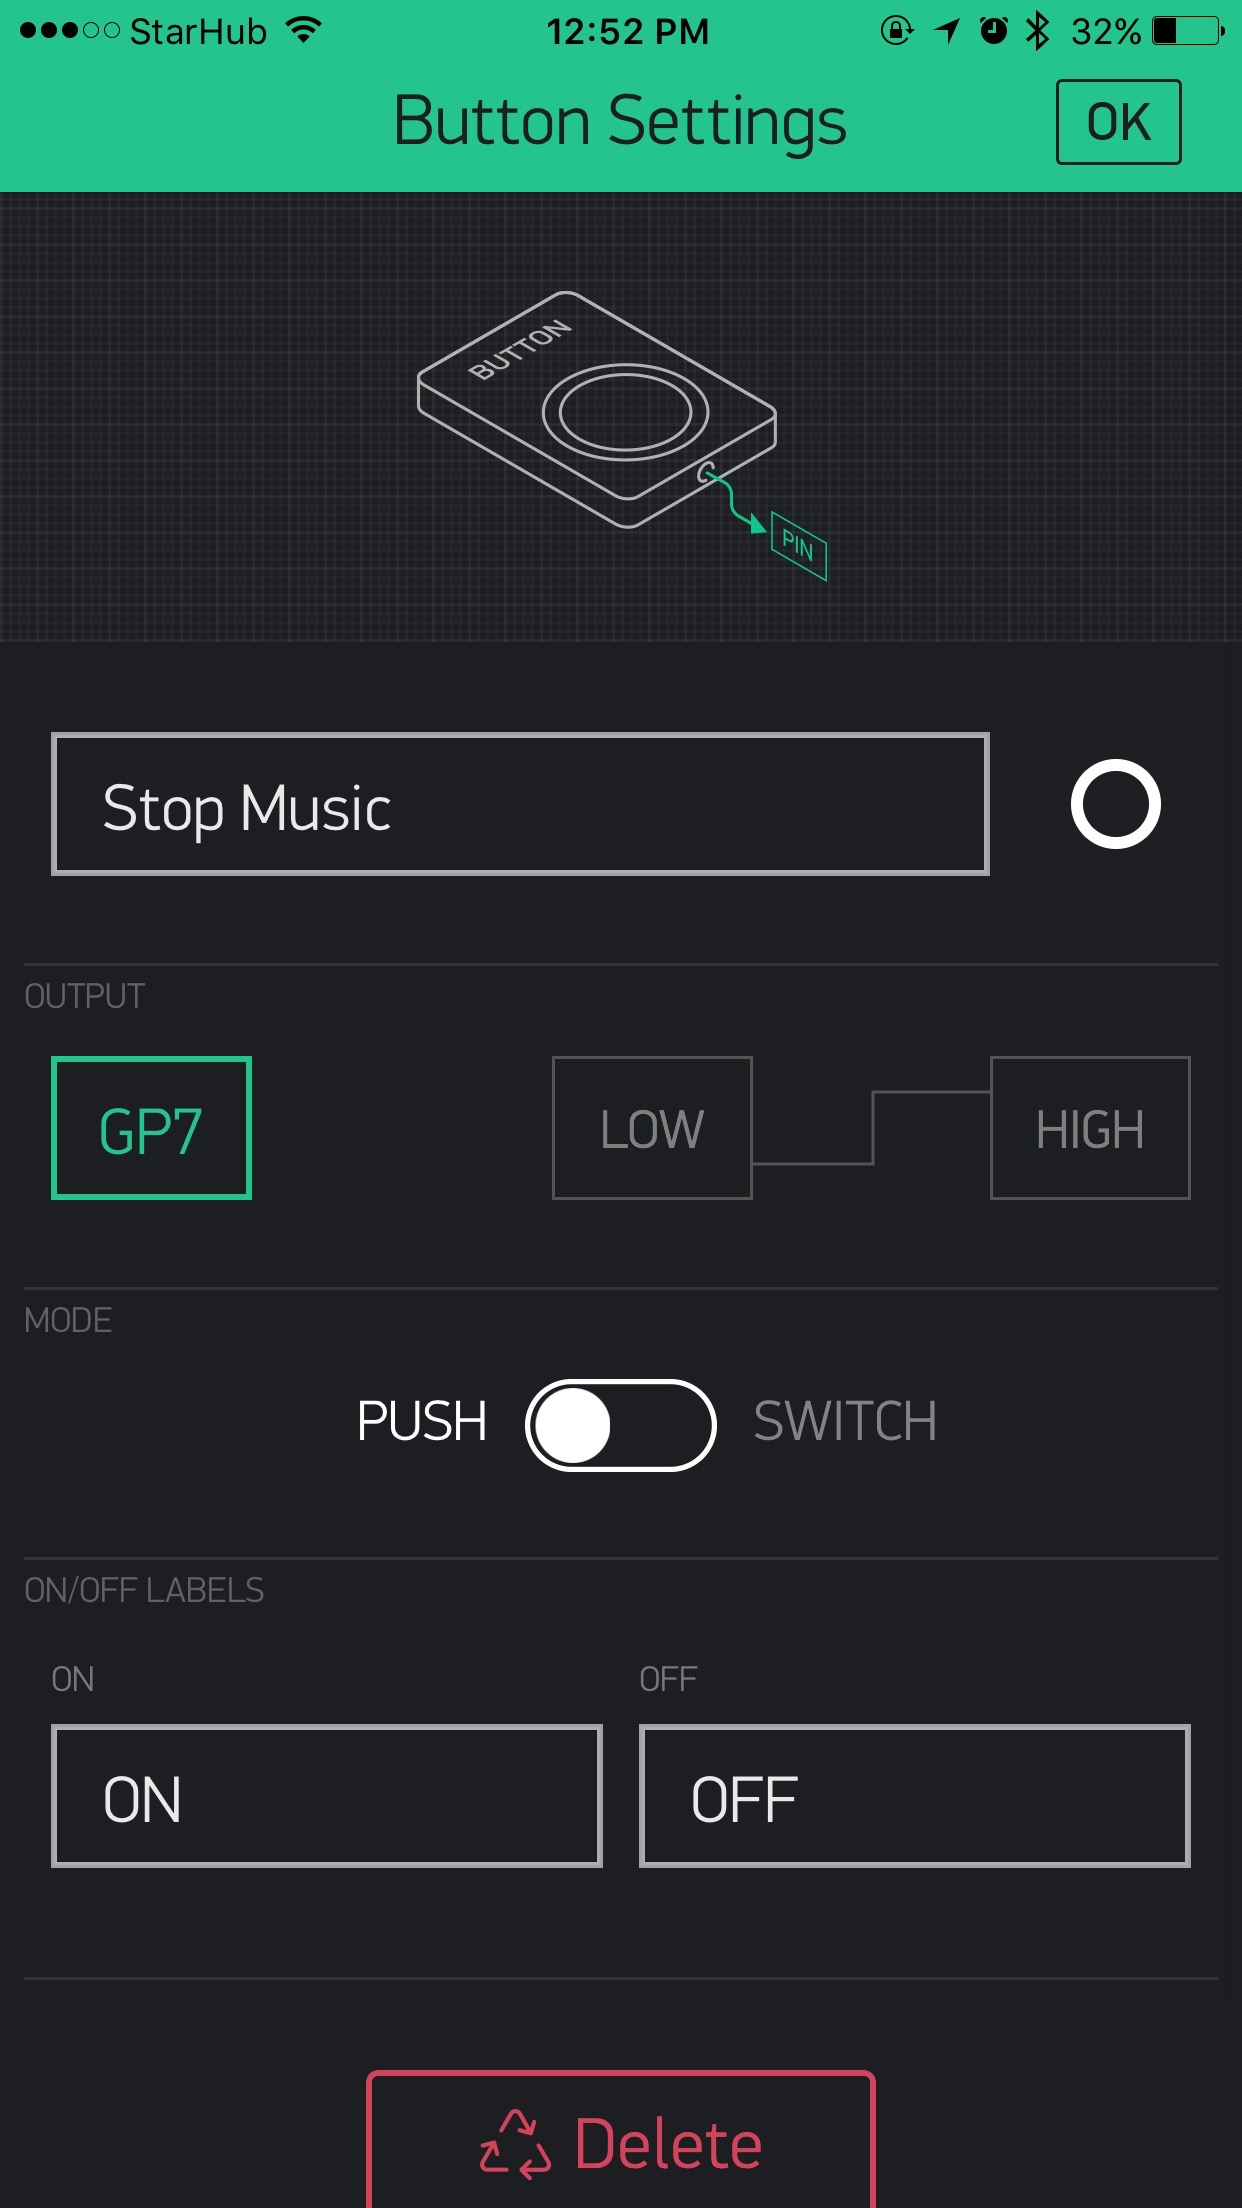The height and width of the screenshot is (2208, 1242).
Task: Tap the white color circle swatch
Action: pos(1115,804)
